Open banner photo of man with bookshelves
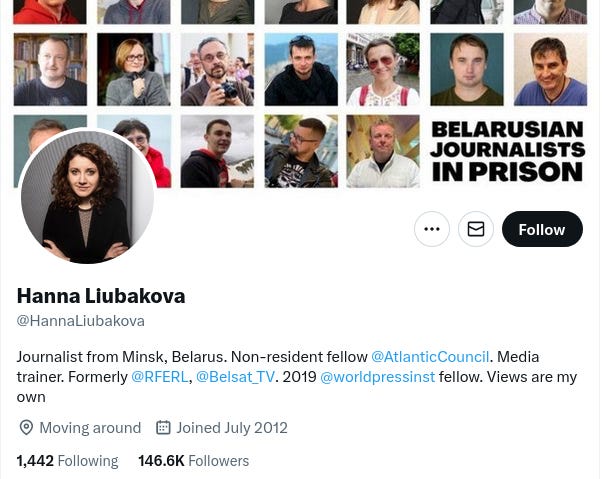Viewport: 602px width, 479px height. pos(50,69)
